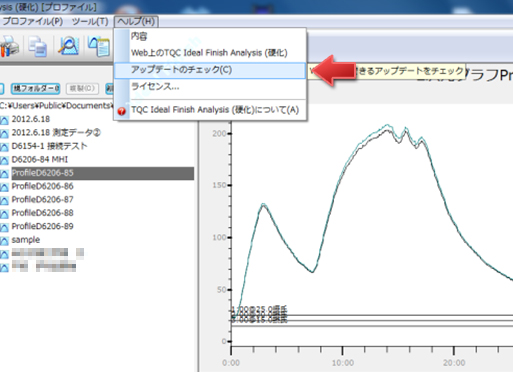513x372 pixels.
Task: Select ProfileD6206-86 in file list
Action: click(42, 186)
